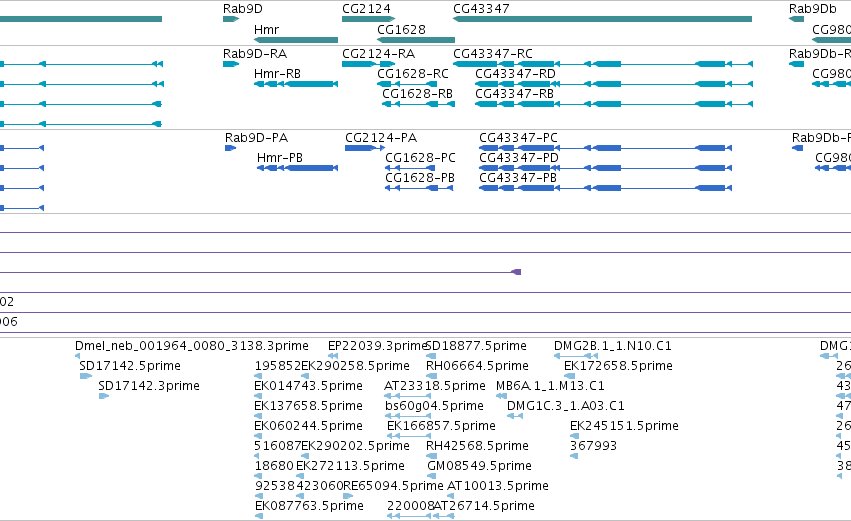This screenshot has height=521, width=851.
Task: Click transcript CG43347-RD label
Action: 516,74
